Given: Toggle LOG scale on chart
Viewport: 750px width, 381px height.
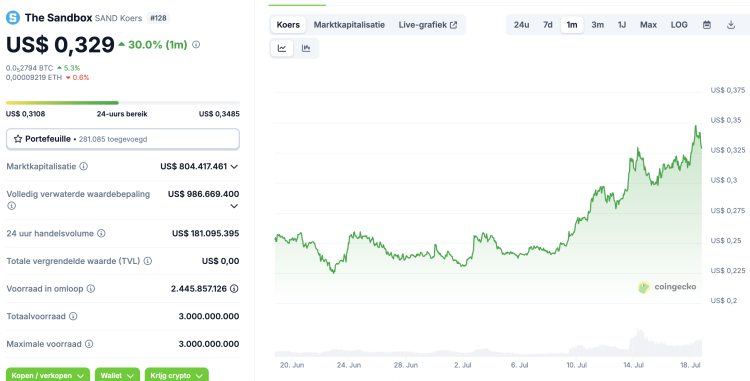Looking at the screenshot, I should [679, 25].
